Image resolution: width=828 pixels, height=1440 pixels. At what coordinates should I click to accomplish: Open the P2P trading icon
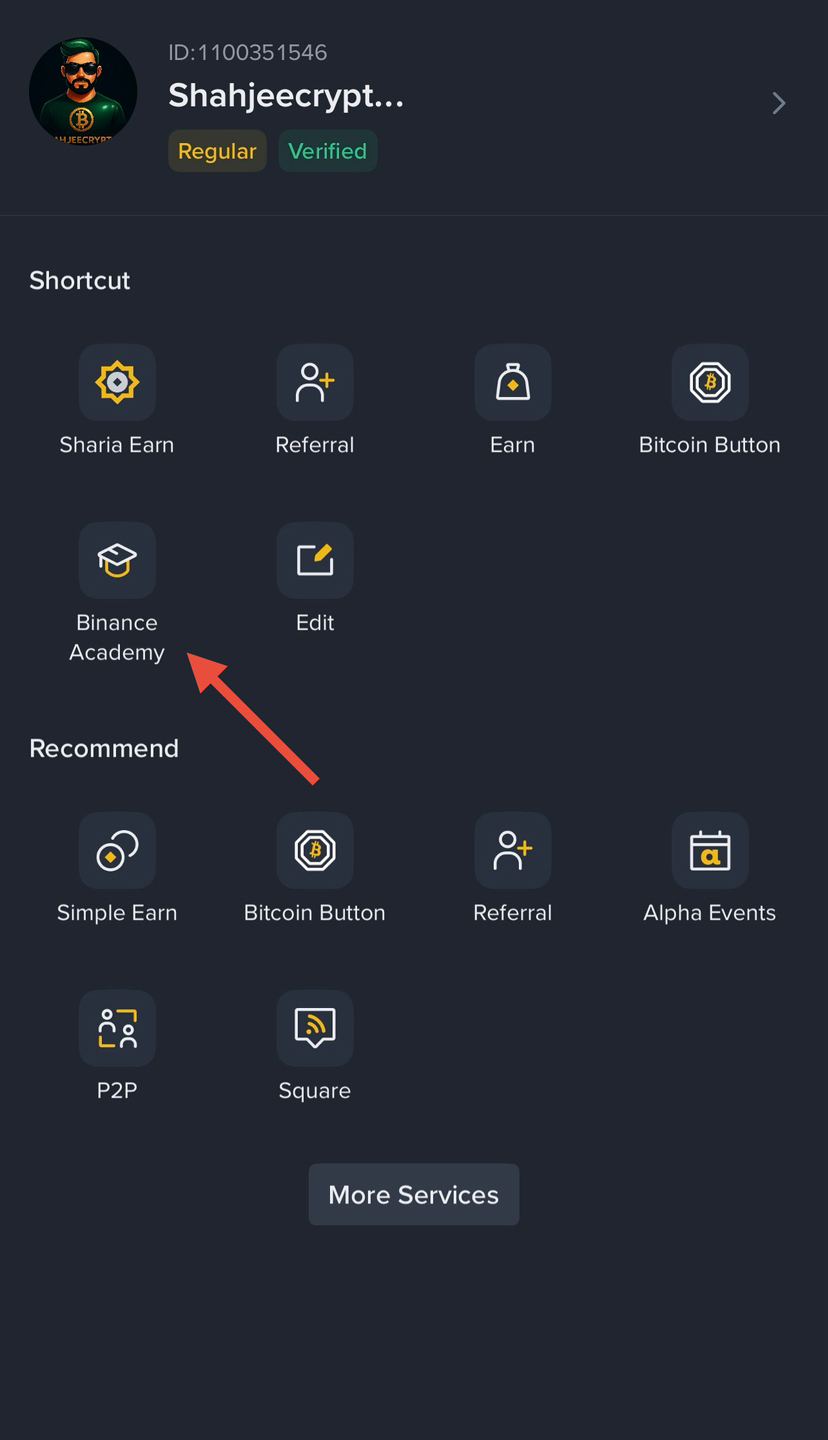117,1028
